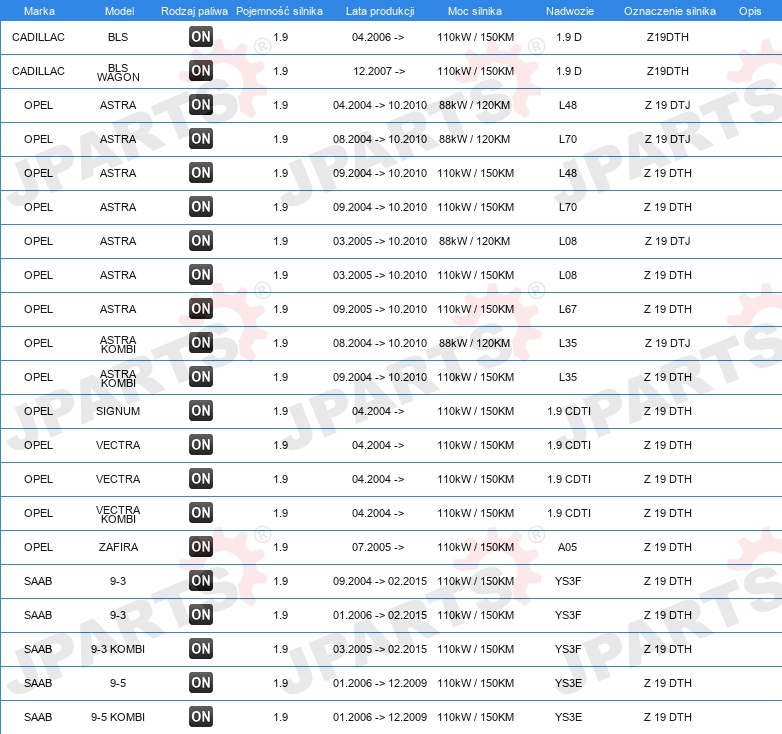This screenshot has height=734, width=782.
Task: Click the ON icon in the SAAB 9-3 09.2004 row
Action: [201, 581]
